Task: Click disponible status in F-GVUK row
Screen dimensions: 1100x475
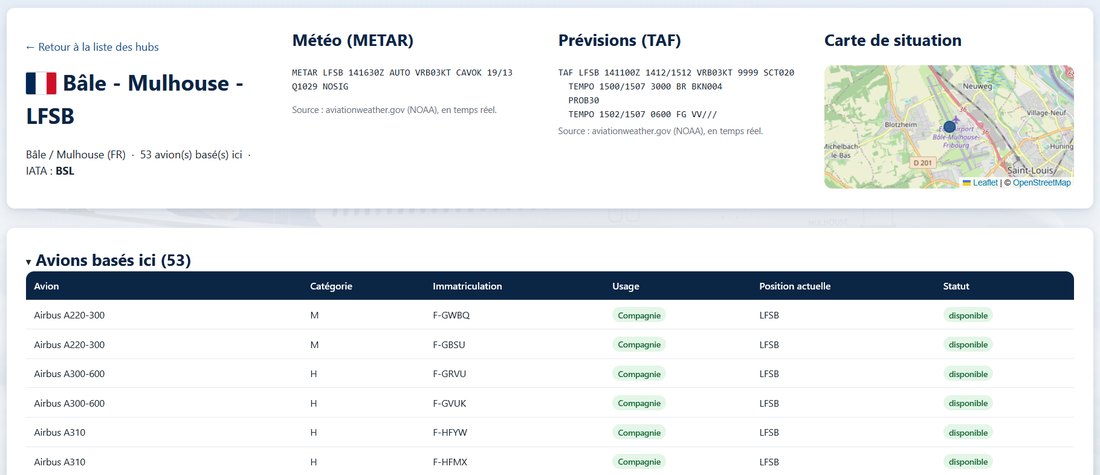Action: click(968, 403)
